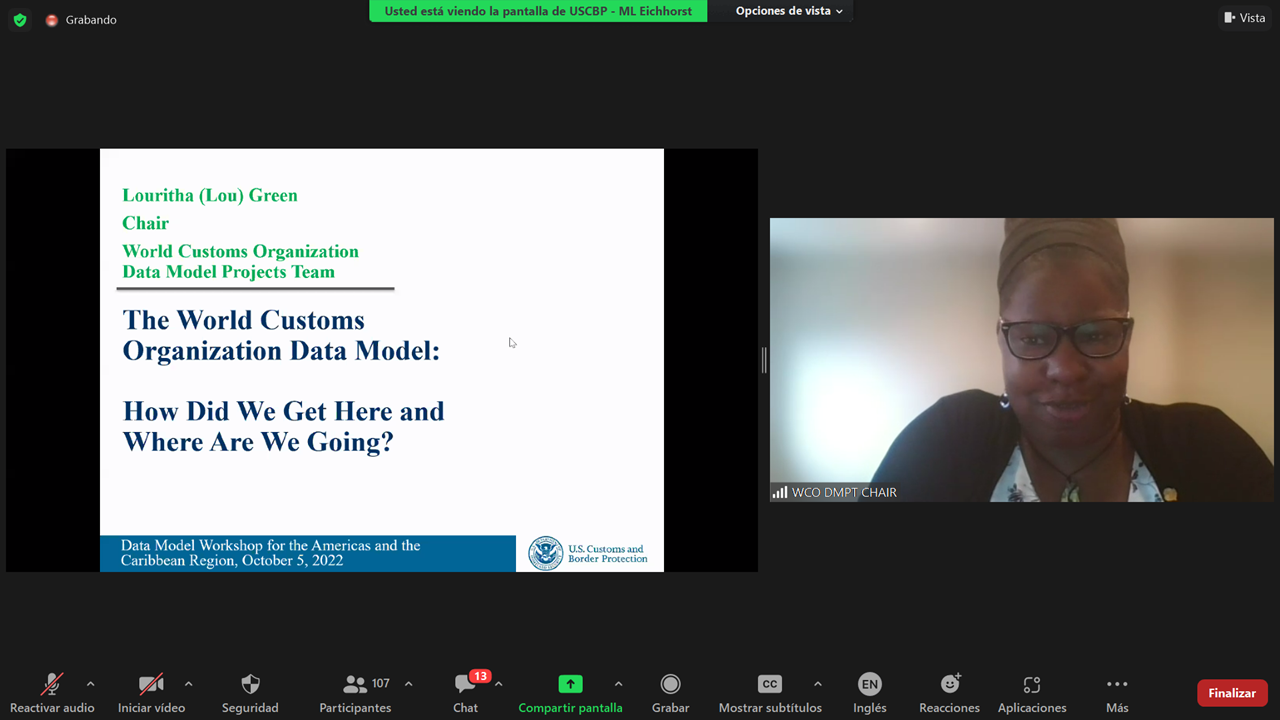Image resolution: width=1280 pixels, height=720 pixels.
Task: Open the Opciones de vista dropdown
Action: coord(789,11)
